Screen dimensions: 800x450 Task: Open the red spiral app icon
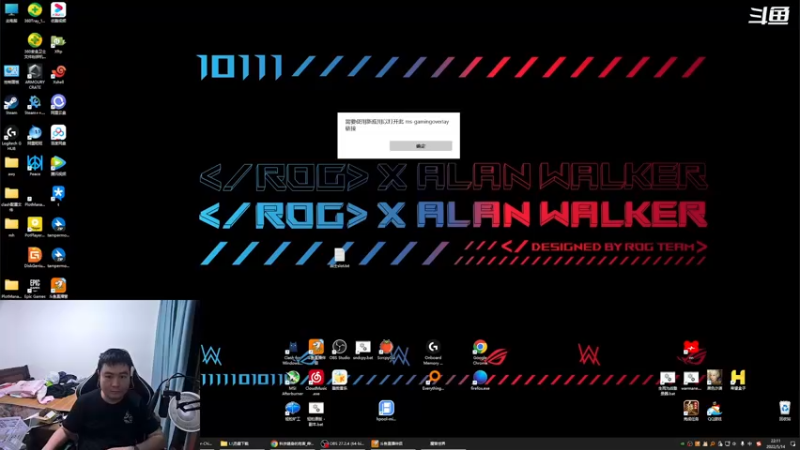[x=58, y=74]
